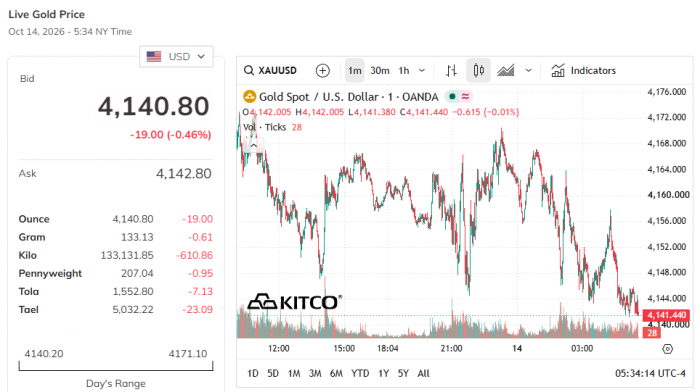
Task: Click the day's range low 4140.20
Action: (x=44, y=354)
